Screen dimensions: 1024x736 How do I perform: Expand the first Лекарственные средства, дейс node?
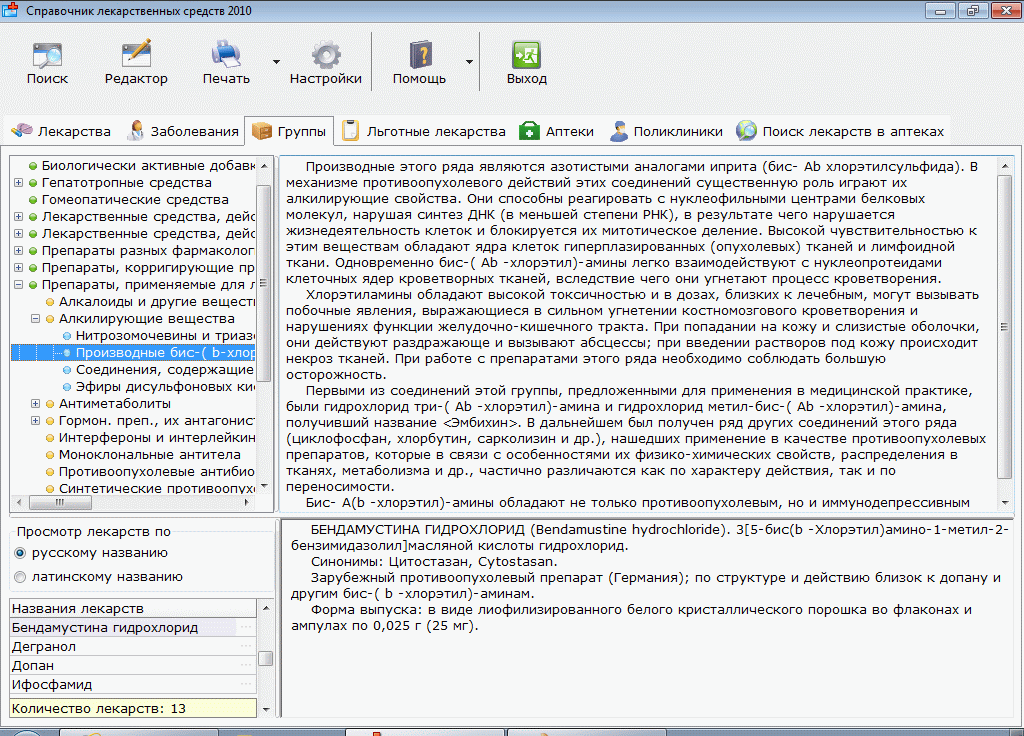pos(19,217)
